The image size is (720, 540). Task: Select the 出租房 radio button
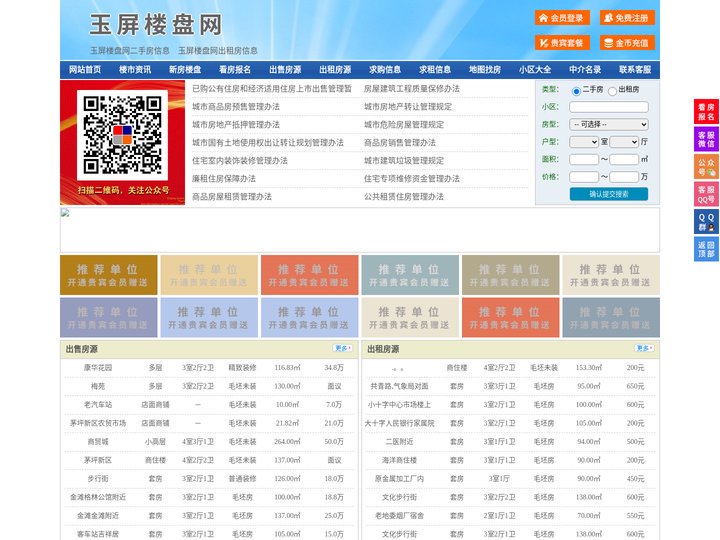click(x=612, y=91)
